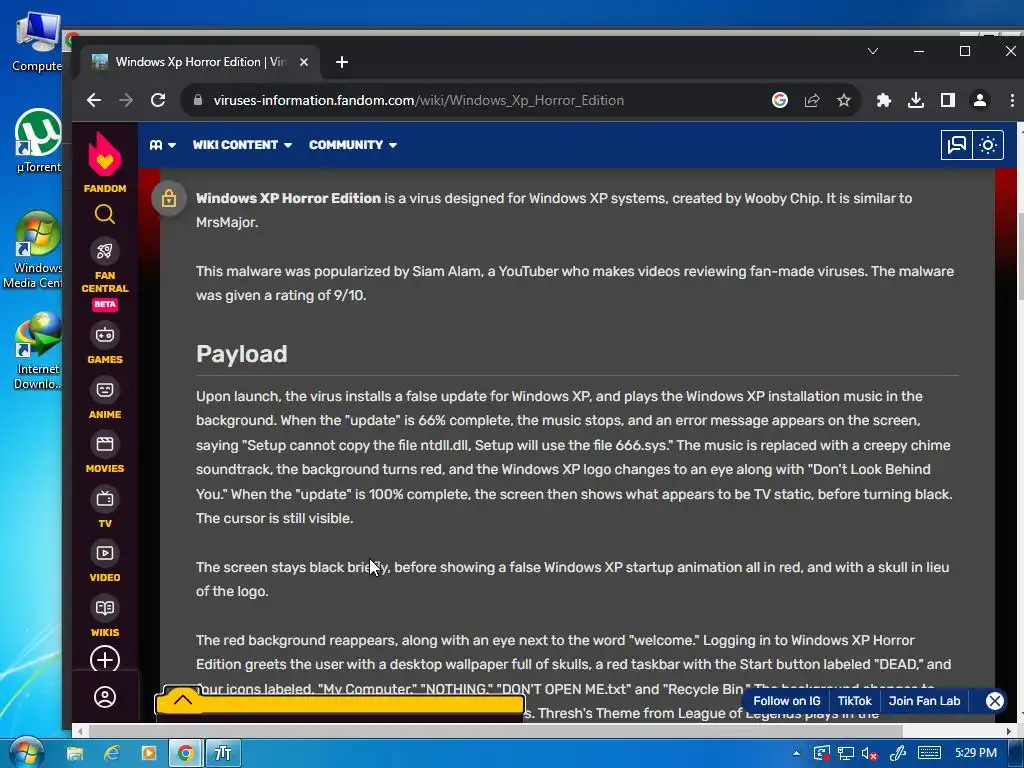Launch Internet Explorer from taskbar
This screenshot has width=1024, height=768.
pyautogui.click(x=112, y=753)
